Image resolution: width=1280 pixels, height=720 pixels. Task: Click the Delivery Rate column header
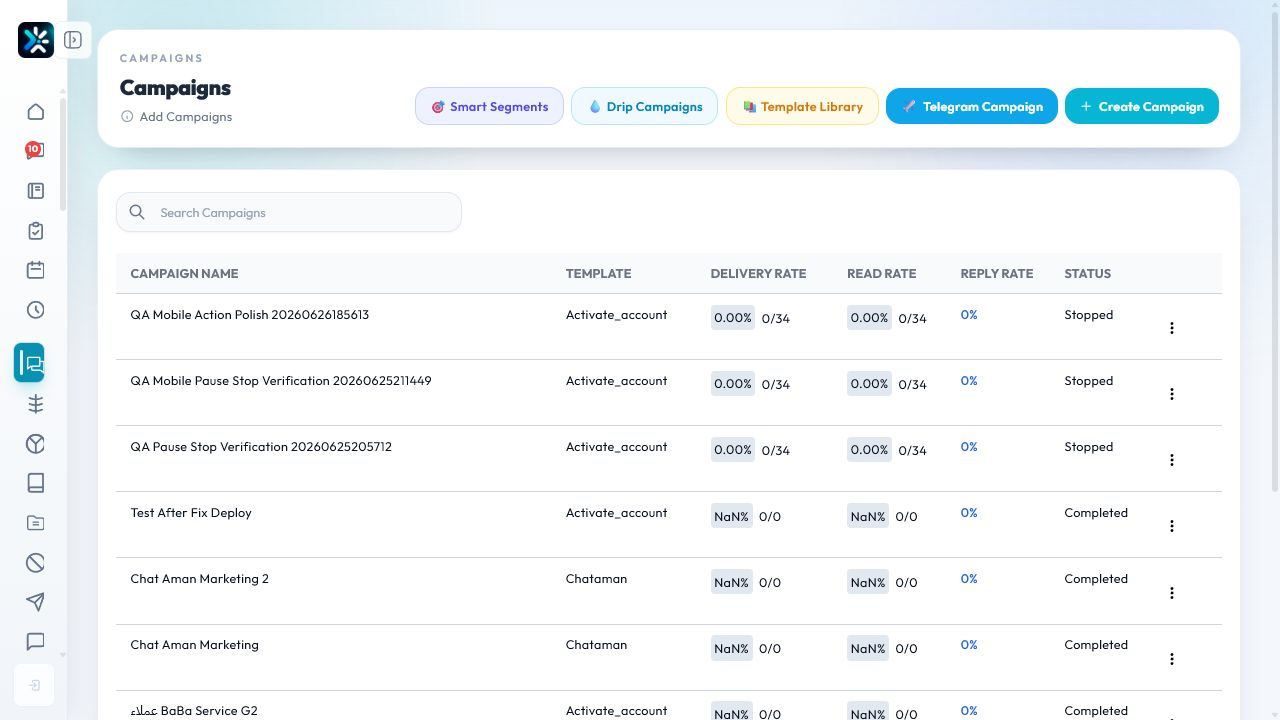[758, 273]
